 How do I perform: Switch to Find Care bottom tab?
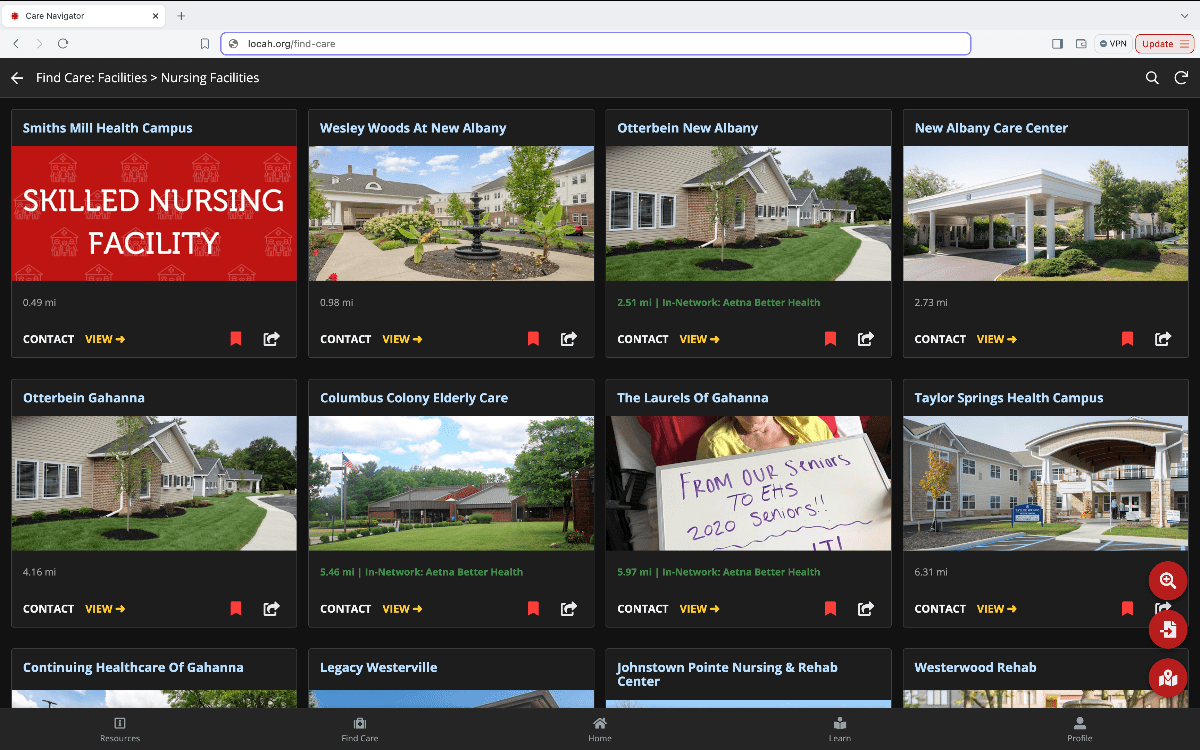coord(360,729)
